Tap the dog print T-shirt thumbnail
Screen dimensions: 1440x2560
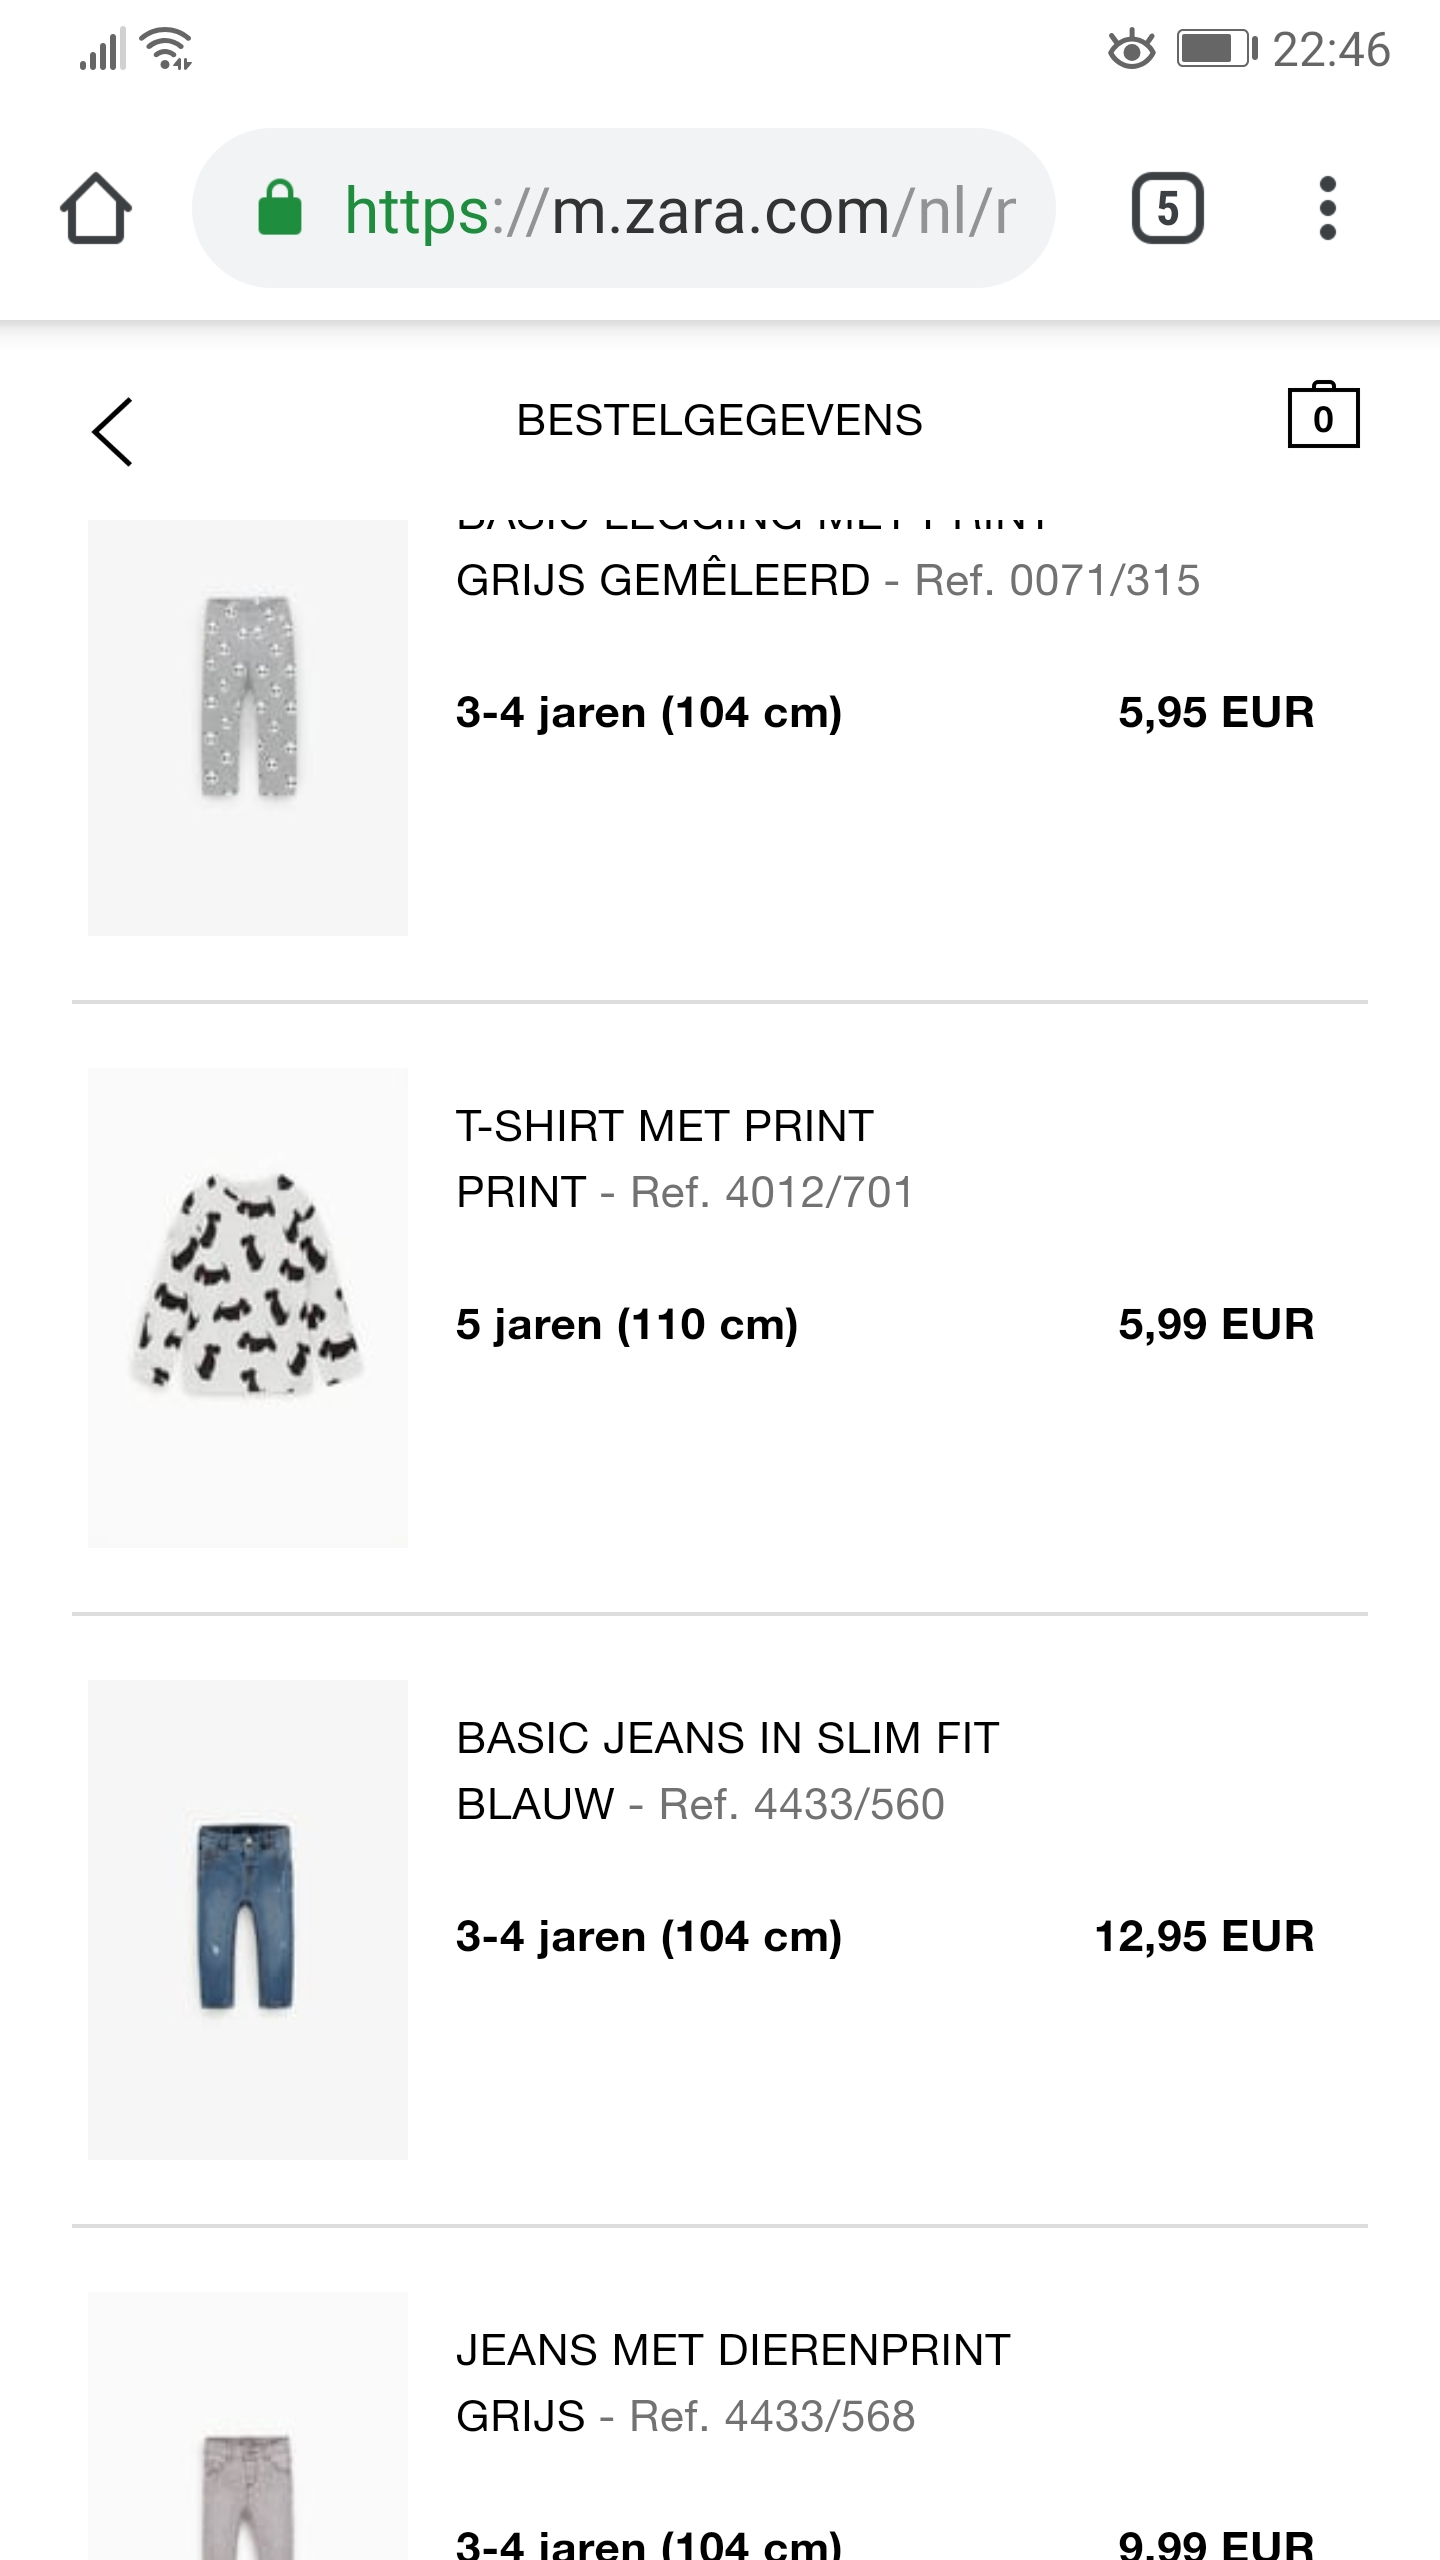pos(248,1306)
